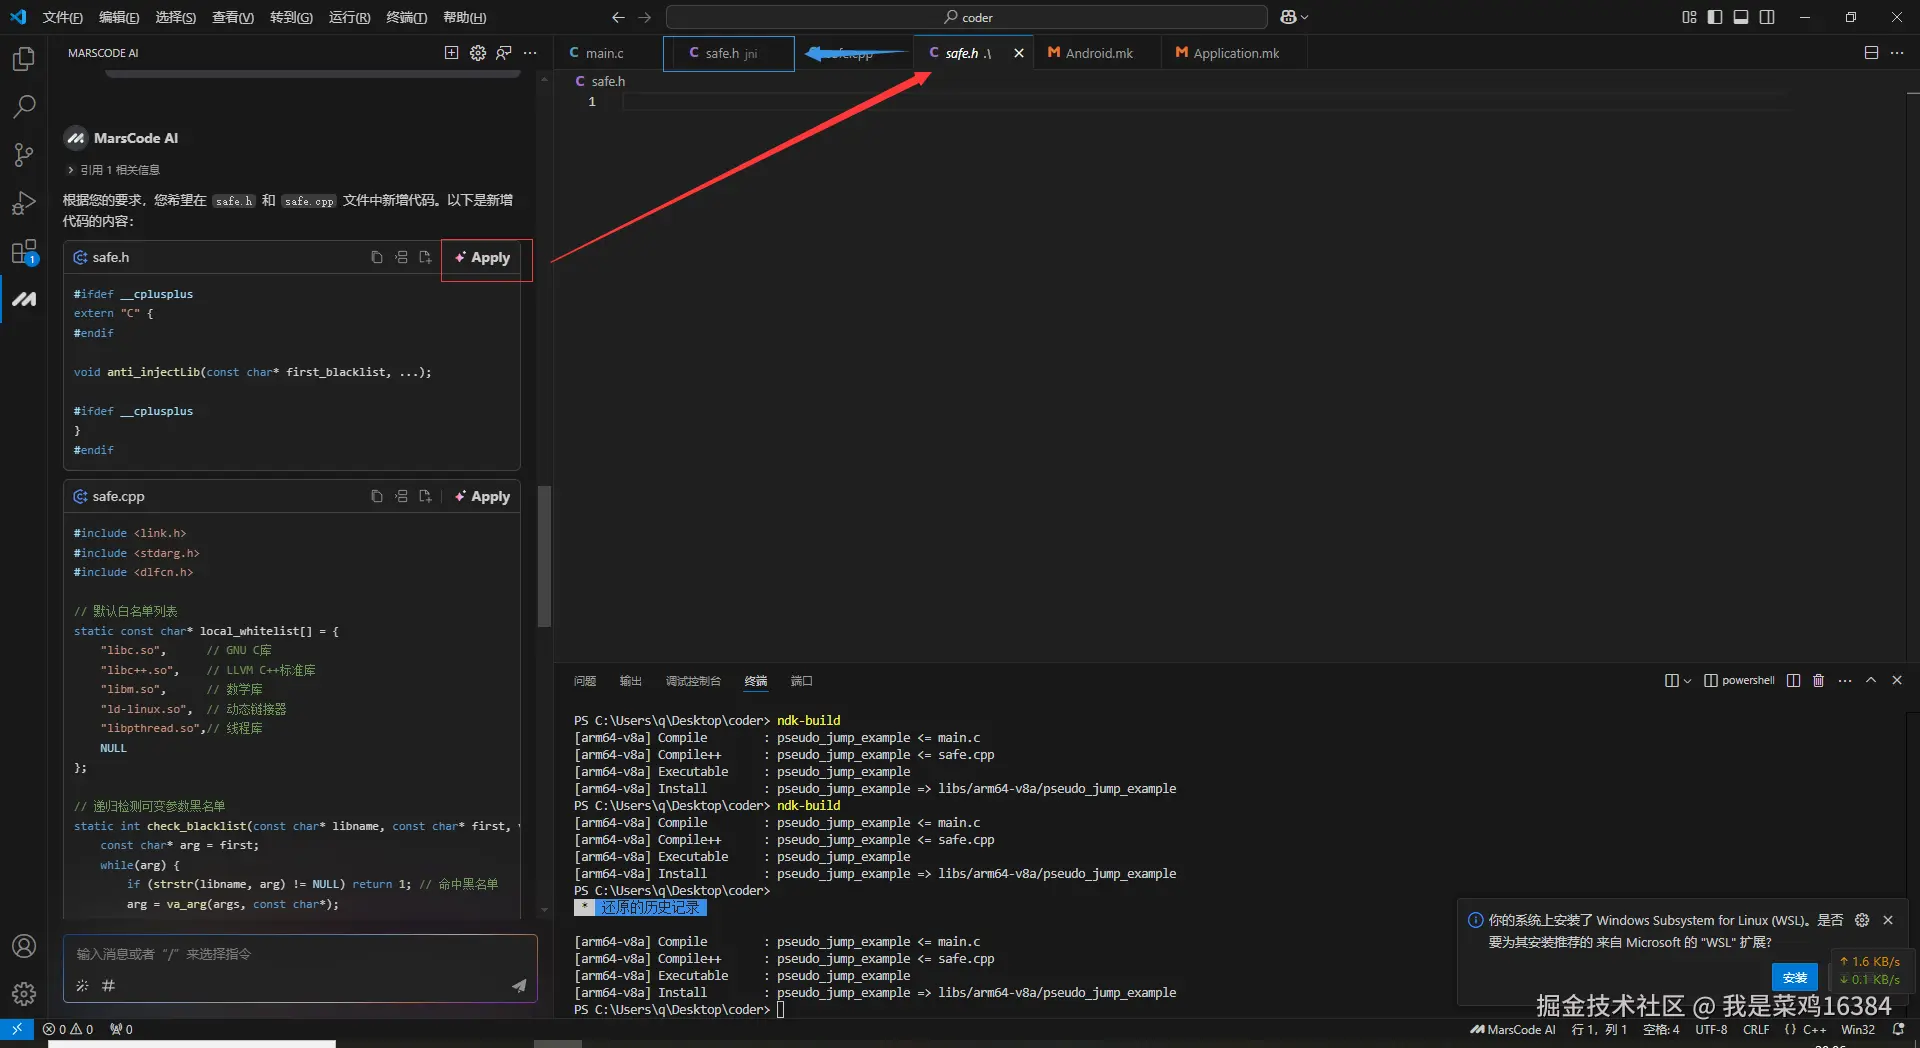Open editor more actions menu
The image size is (1920, 1048).
[x=1897, y=53]
